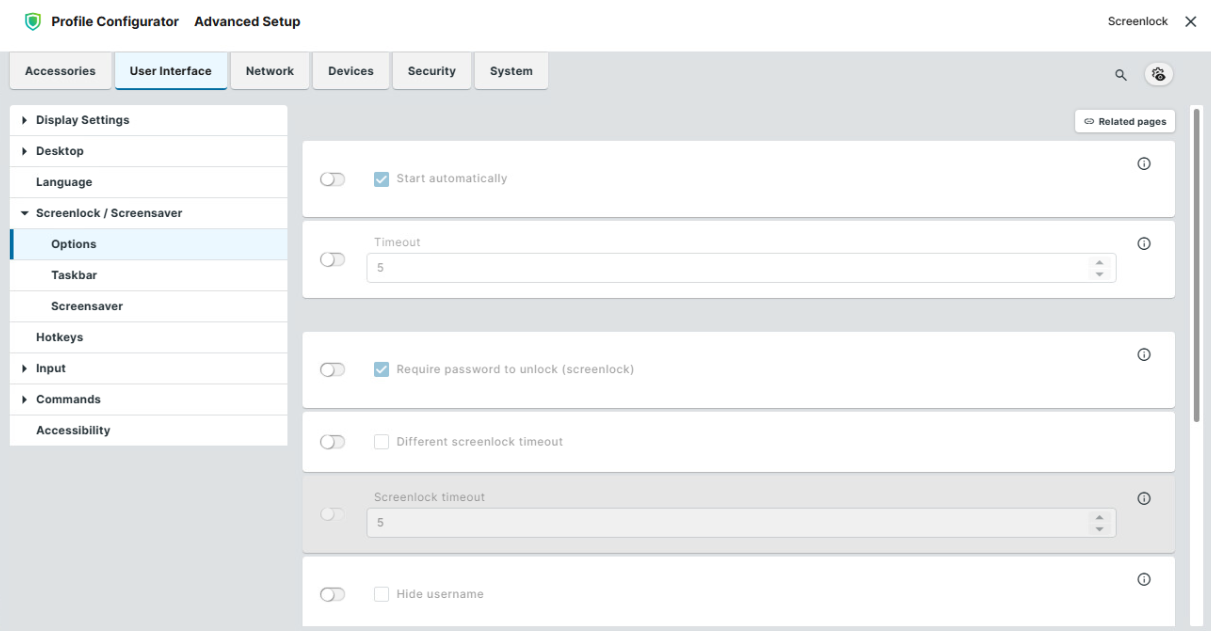Switch to the Network tab

[269, 71]
